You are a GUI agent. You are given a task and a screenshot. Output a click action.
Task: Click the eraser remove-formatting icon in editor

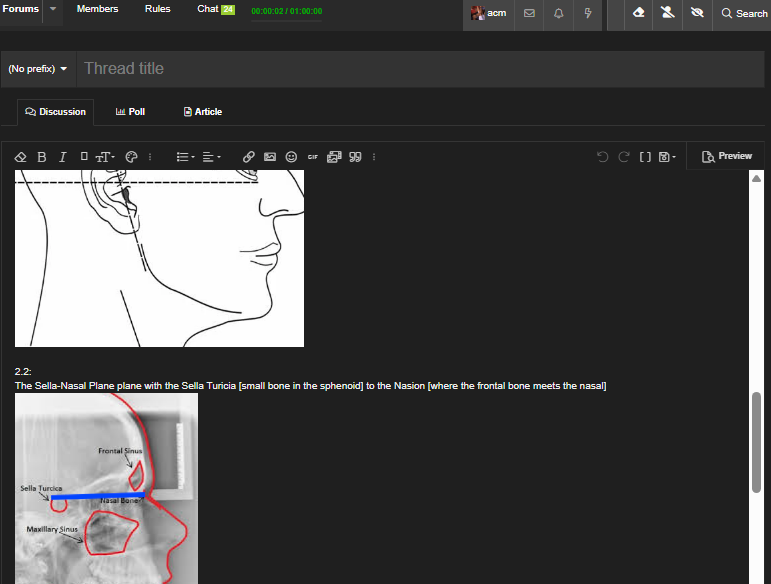tap(20, 157)
